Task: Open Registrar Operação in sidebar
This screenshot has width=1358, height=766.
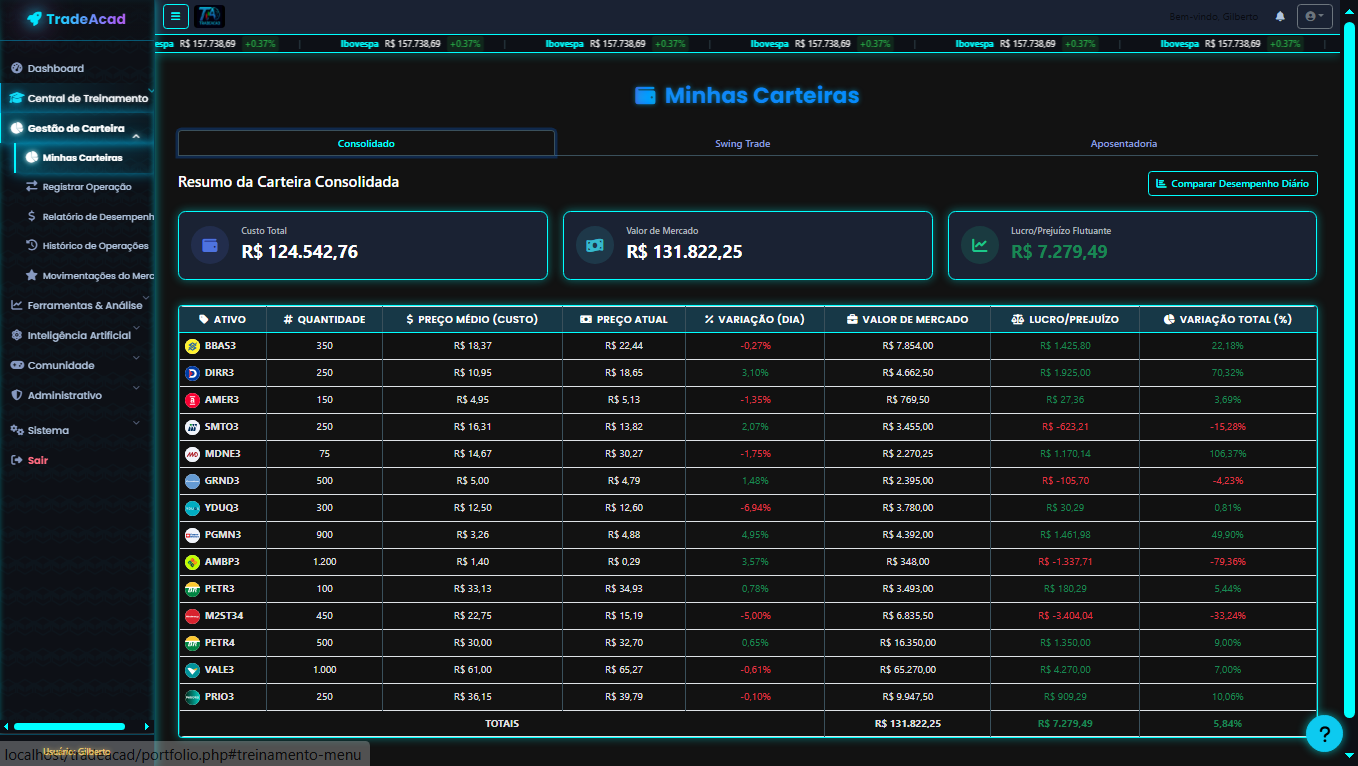Action: tap(86, 187)
